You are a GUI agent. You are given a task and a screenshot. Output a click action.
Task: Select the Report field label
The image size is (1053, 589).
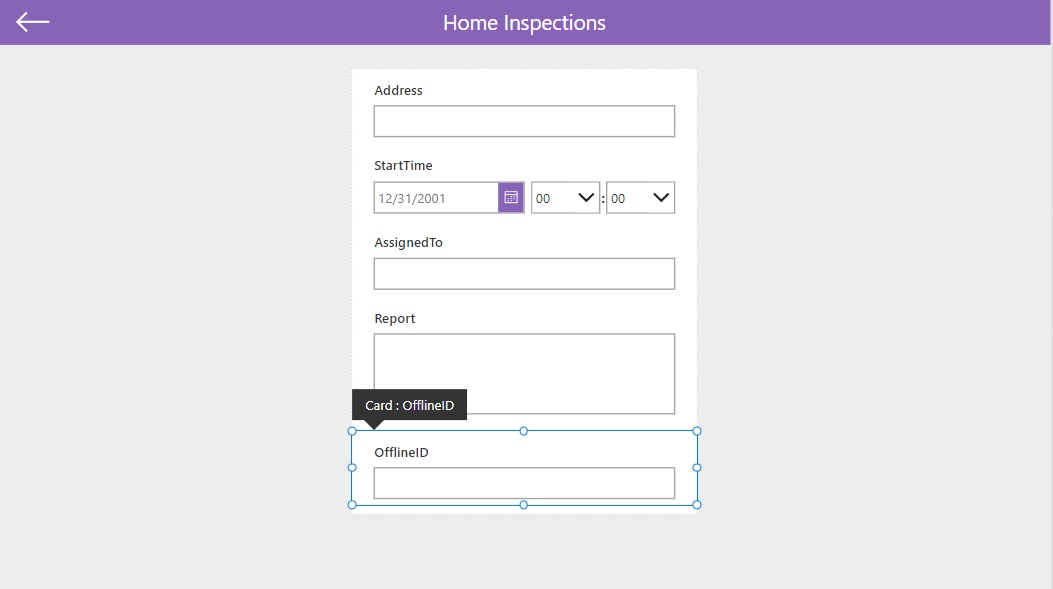(x=395, y=318)
